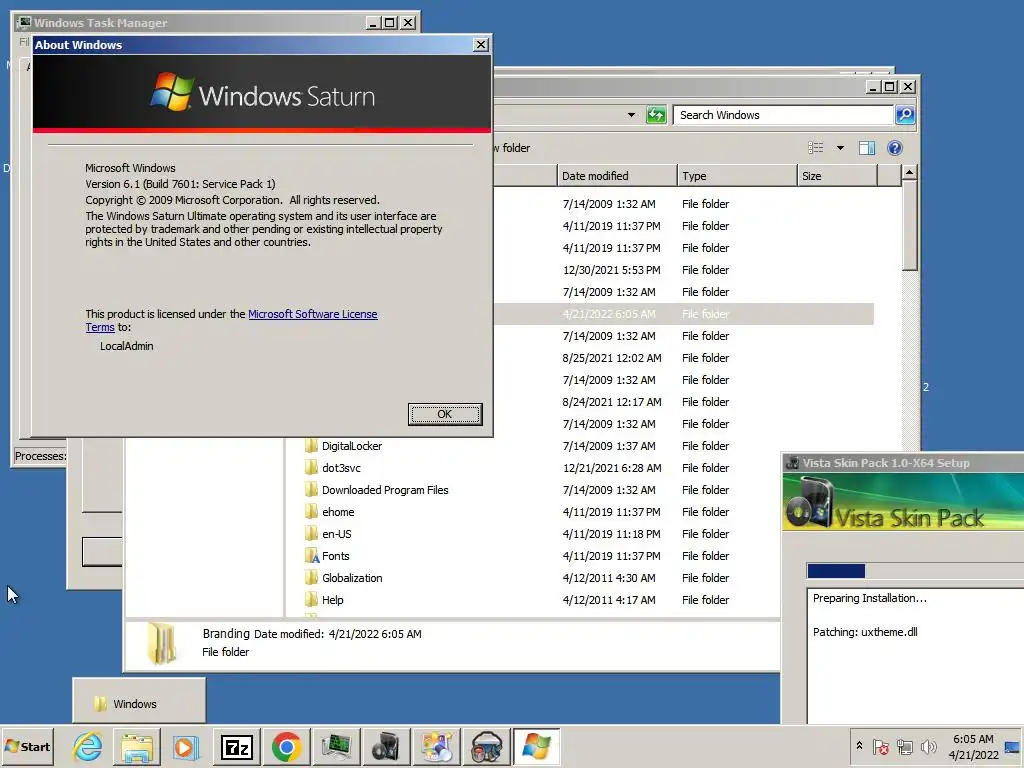Launch Google Chrome from taskbar
Viewport: 1024px width, 768px height.
(x=286, y=746)
